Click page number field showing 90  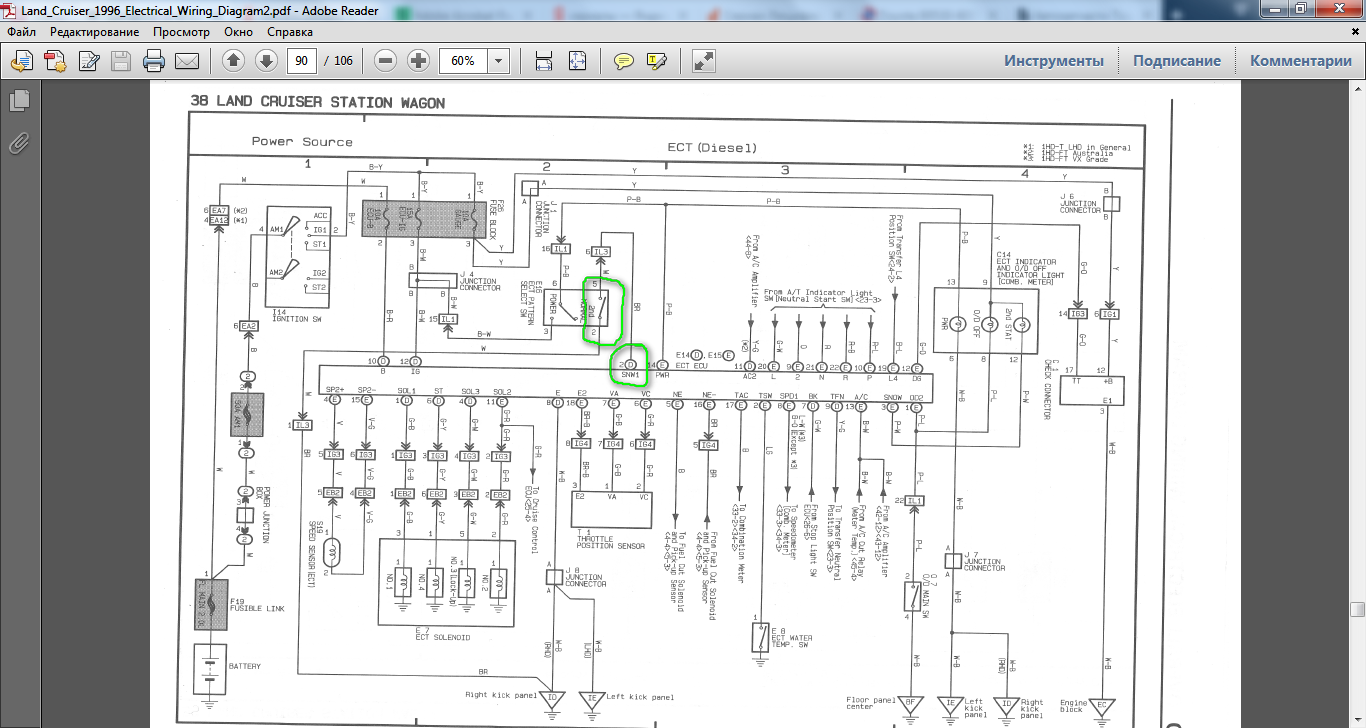[x=300, y=61]
